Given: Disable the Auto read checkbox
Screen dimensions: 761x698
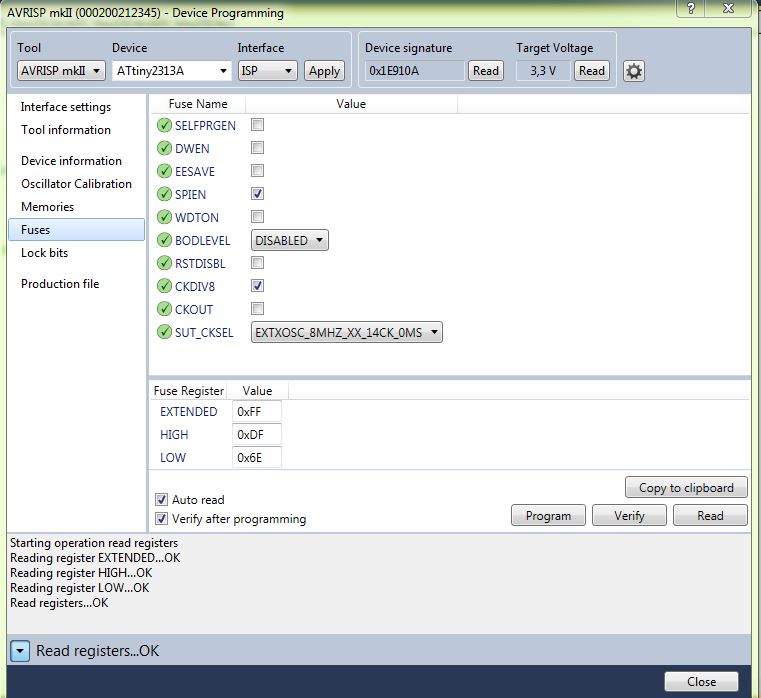Looking at the screenshot, I should tap(161, 499).
